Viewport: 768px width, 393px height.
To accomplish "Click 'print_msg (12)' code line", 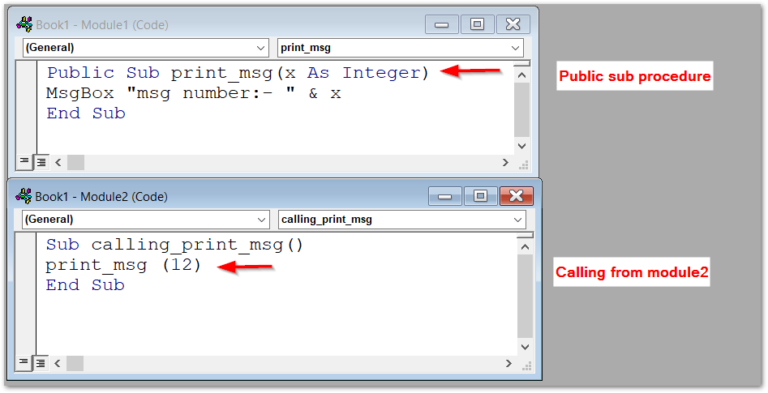I will click(123, 265).
